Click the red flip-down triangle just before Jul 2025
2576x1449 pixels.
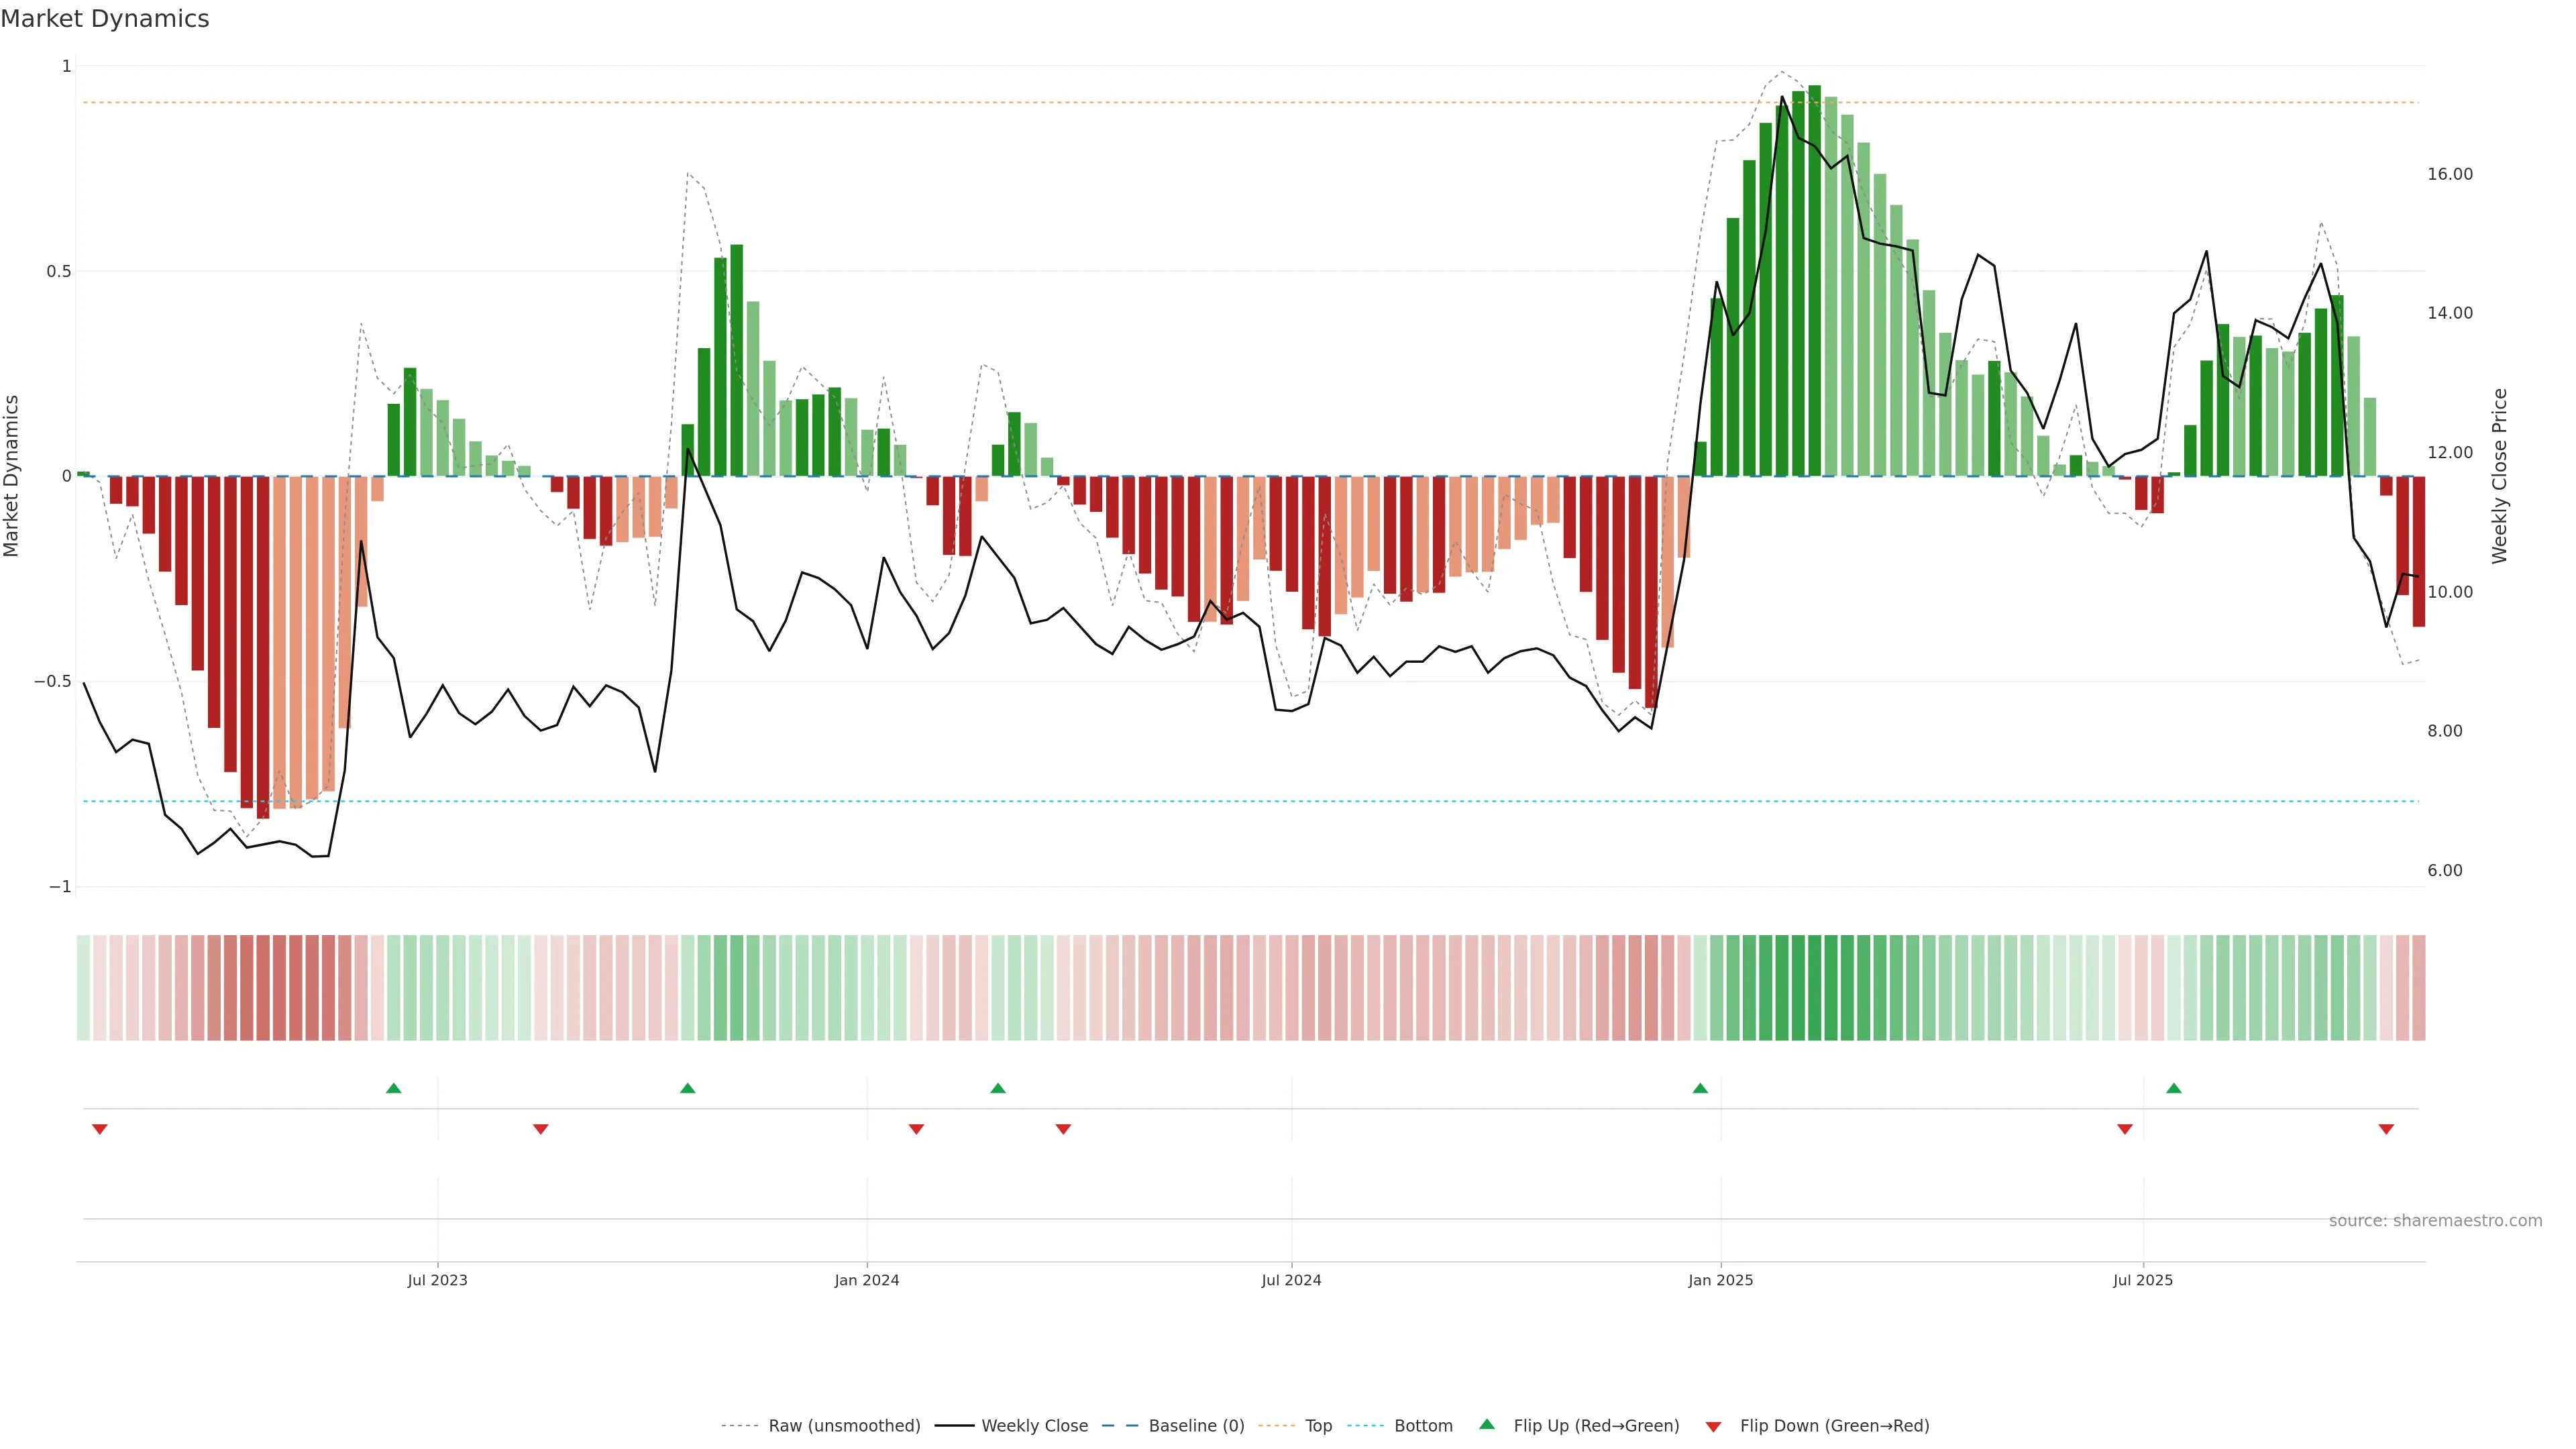pos(2125,1129)
